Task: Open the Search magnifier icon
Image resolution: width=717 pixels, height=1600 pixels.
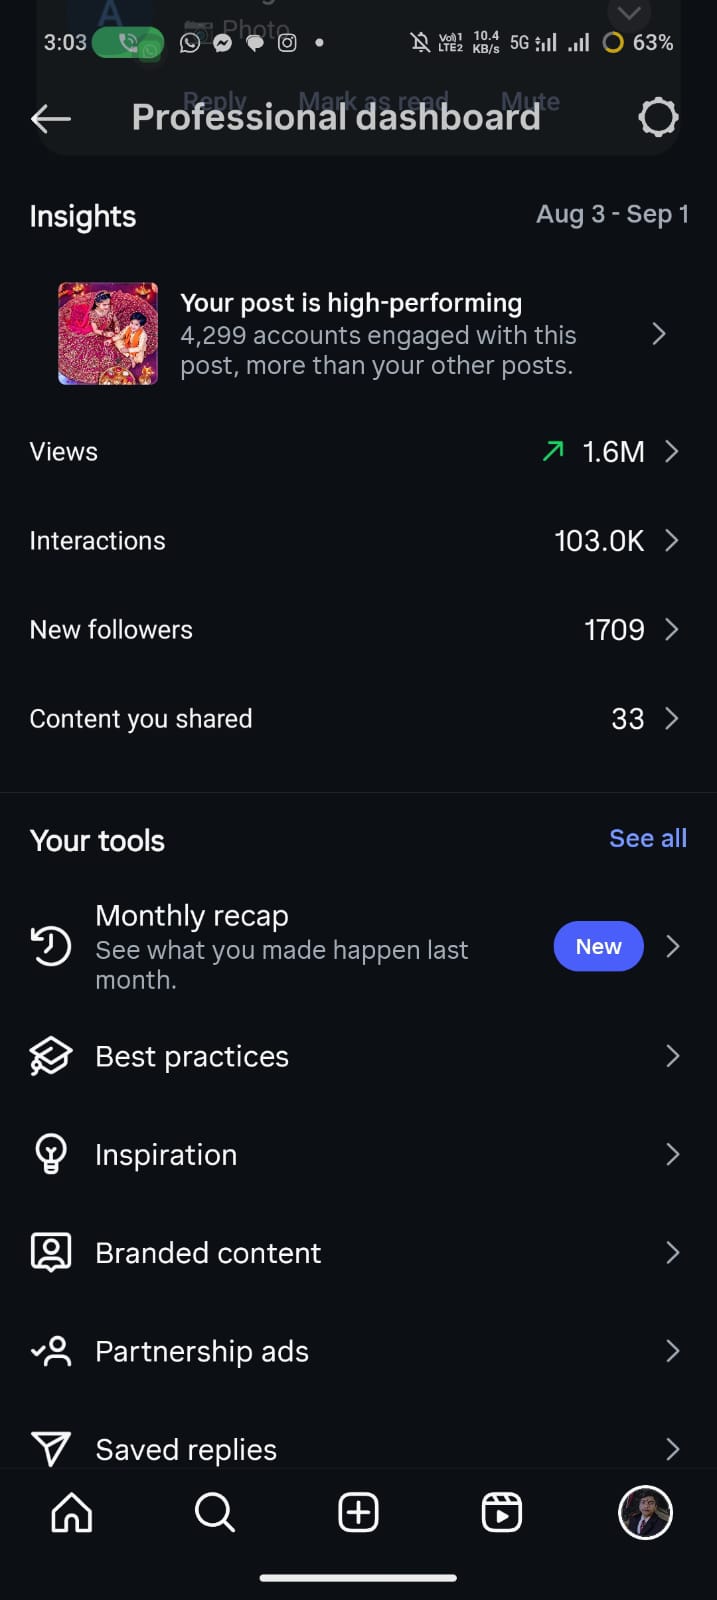Action: [215, 1512]
